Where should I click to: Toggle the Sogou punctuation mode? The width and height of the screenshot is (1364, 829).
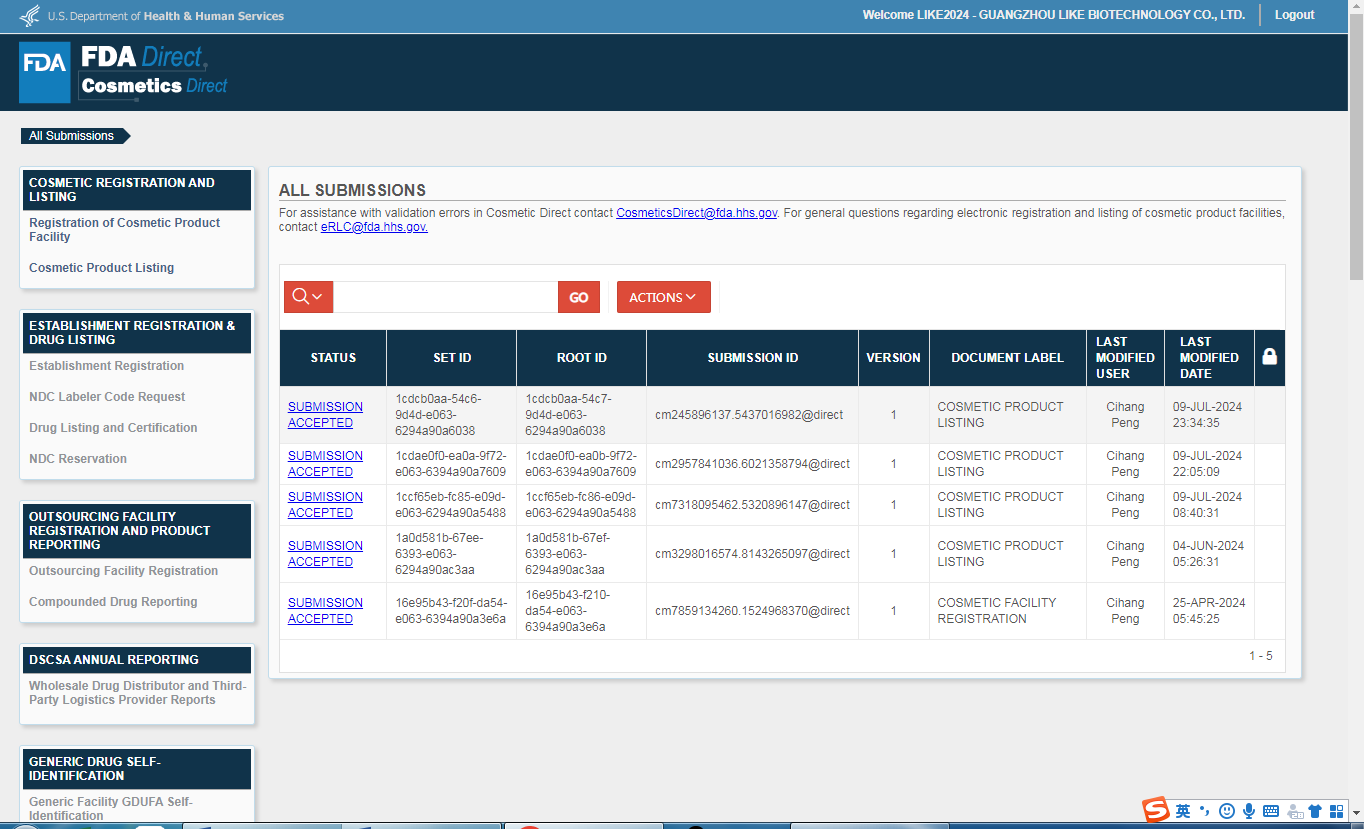tap(1204, 811)
